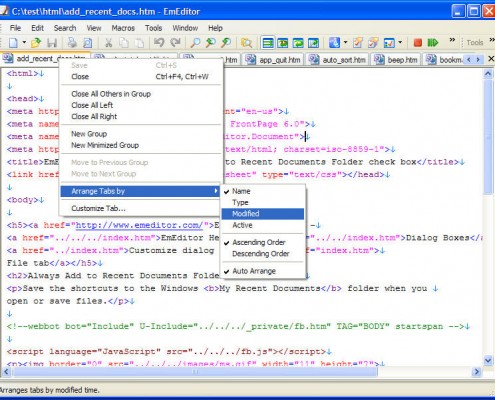Choose Close All Others in Group
Image resolution: width=495 pixels, height=400 pixels.
(x=140, y=94)
